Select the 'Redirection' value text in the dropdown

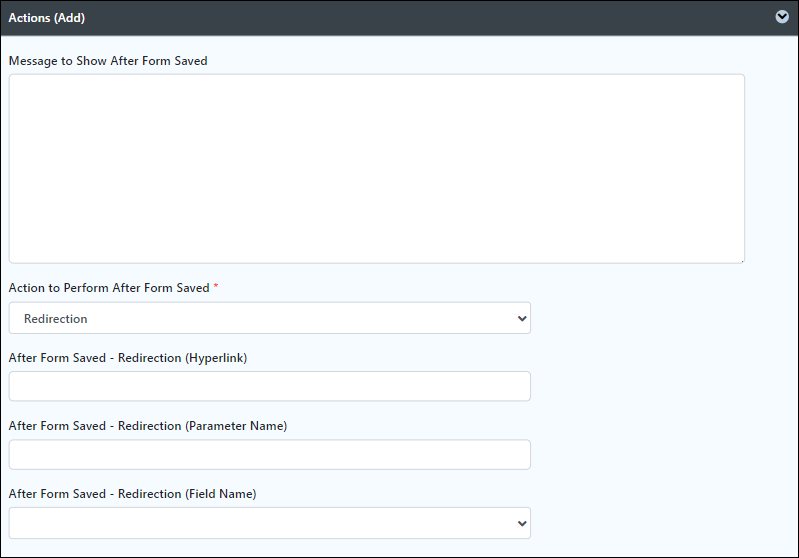[56, 318]
